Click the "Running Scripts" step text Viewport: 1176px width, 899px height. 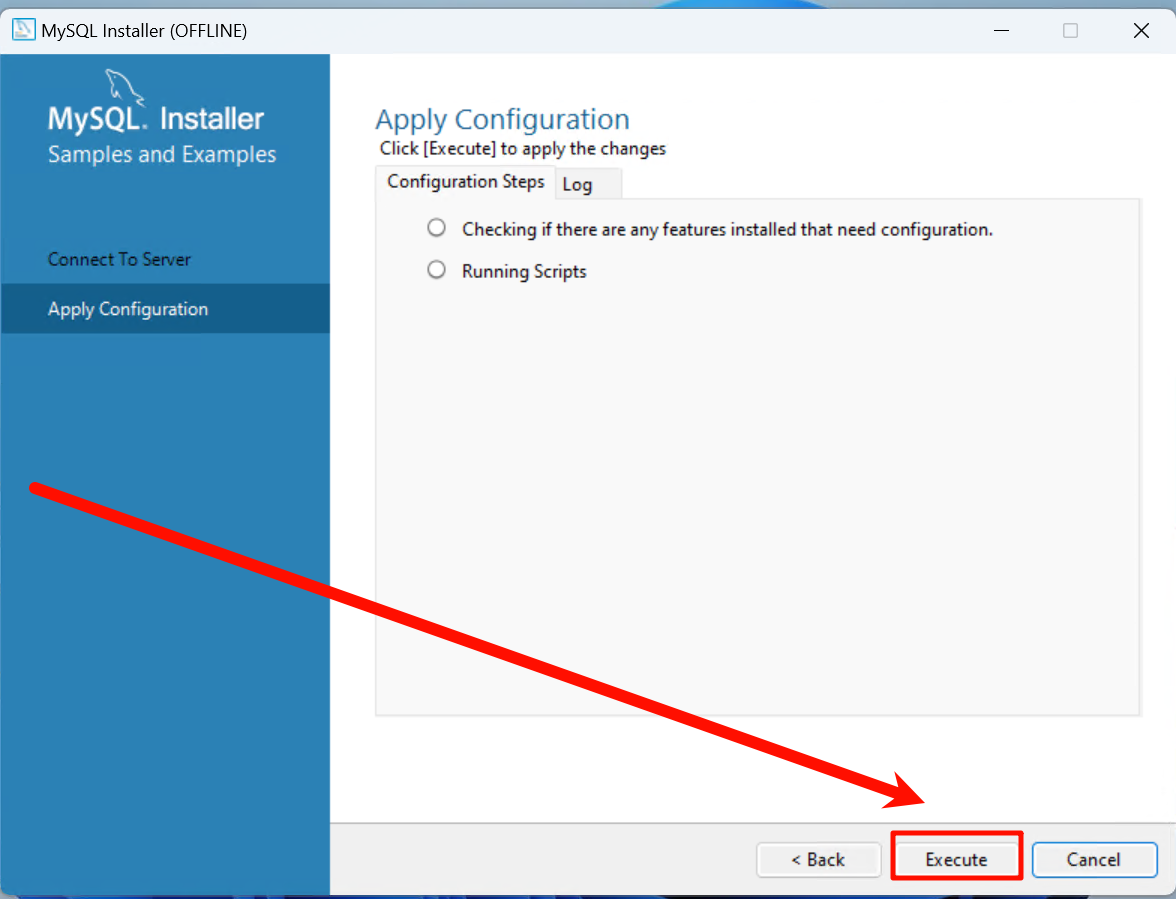(x=524, y=271)
